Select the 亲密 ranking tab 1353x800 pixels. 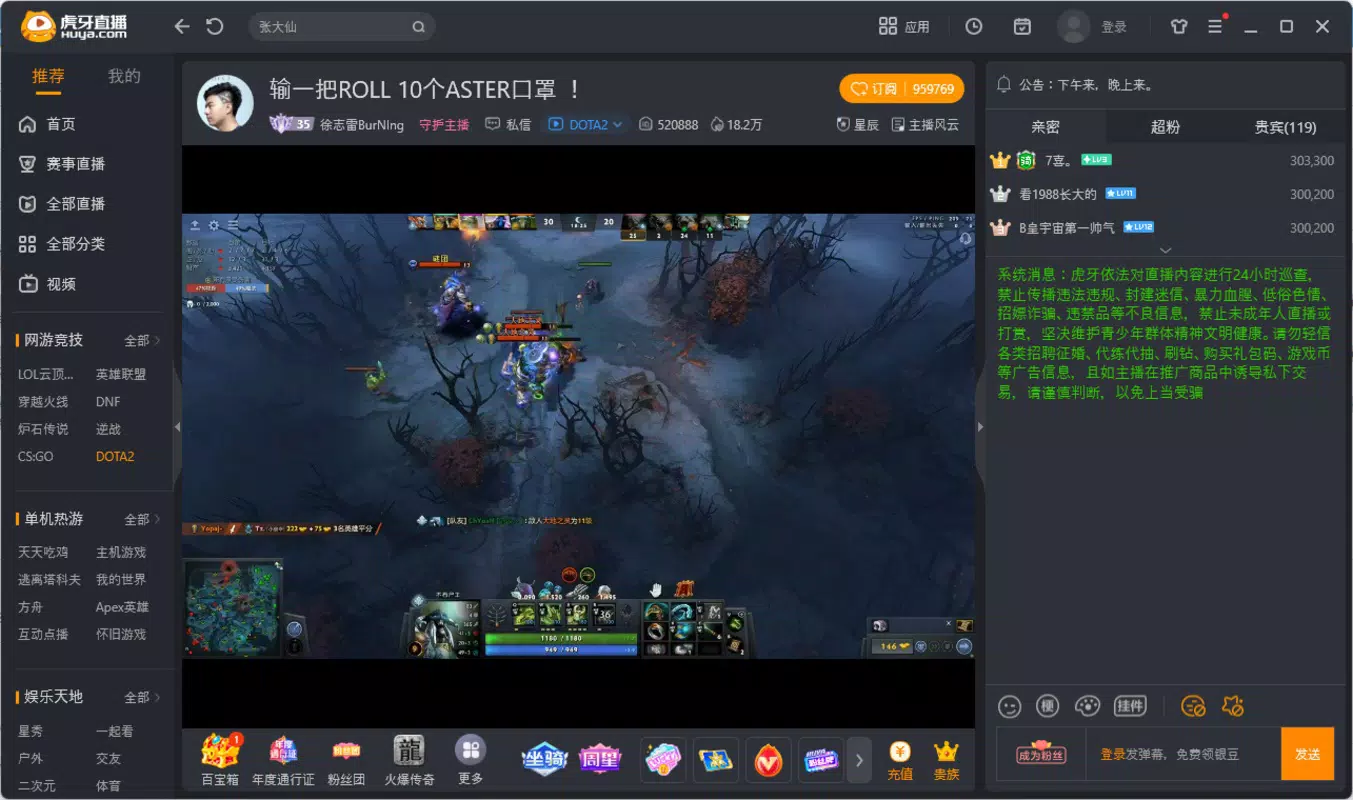tap(1045, 127)
